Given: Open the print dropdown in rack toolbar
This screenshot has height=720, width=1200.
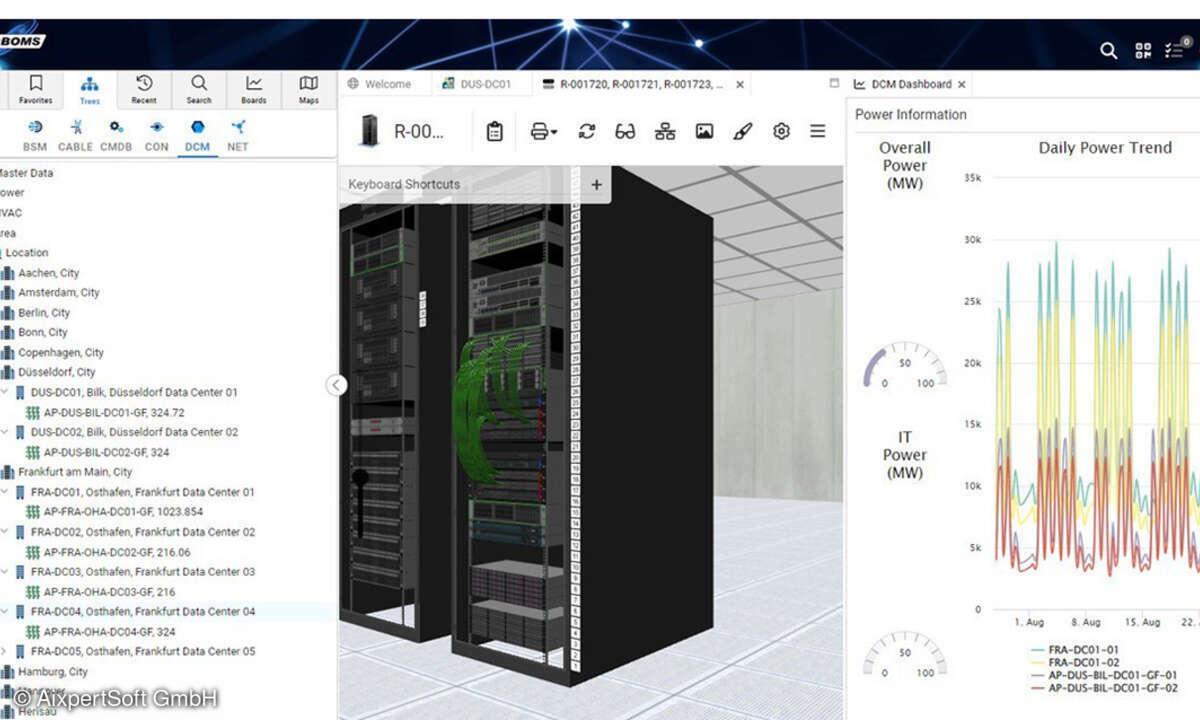Looking at the screenshot, I should (x=543, y=131).
